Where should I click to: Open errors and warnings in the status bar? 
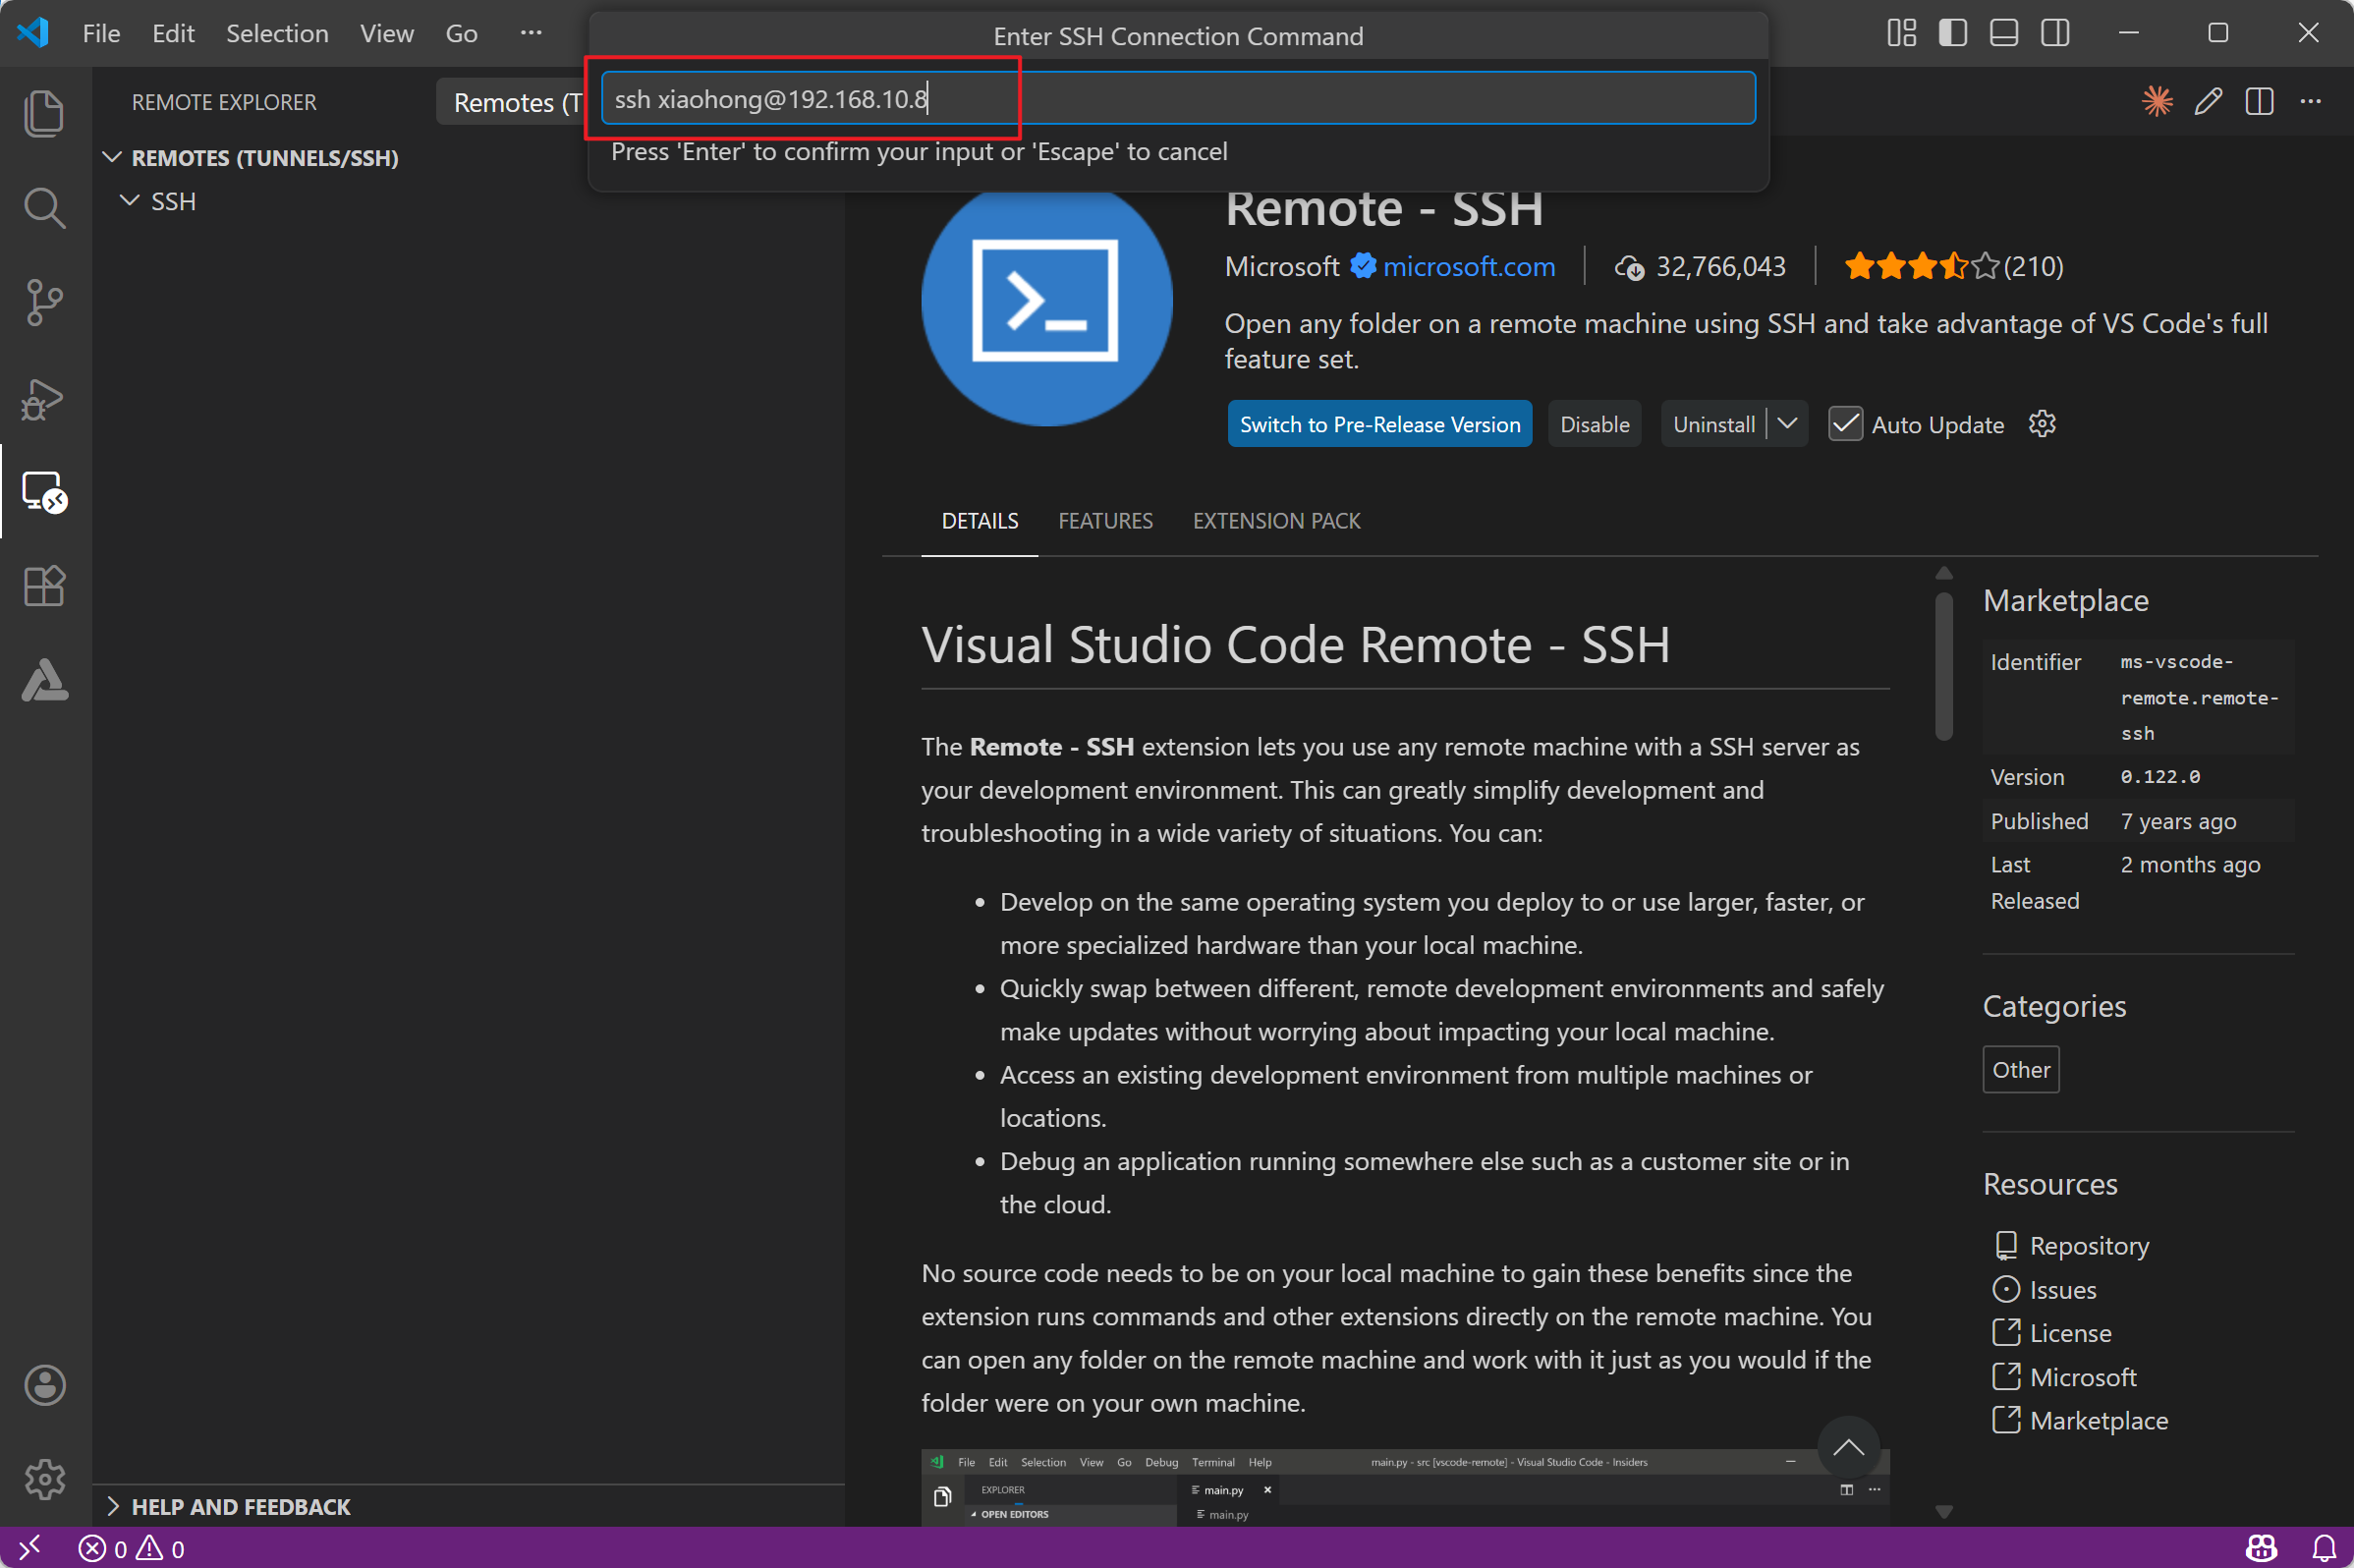[x=132, y=1548]
